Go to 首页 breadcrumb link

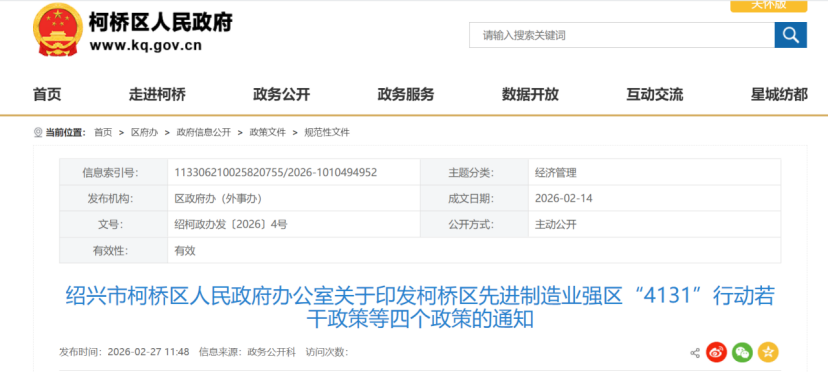click(103, 133)
